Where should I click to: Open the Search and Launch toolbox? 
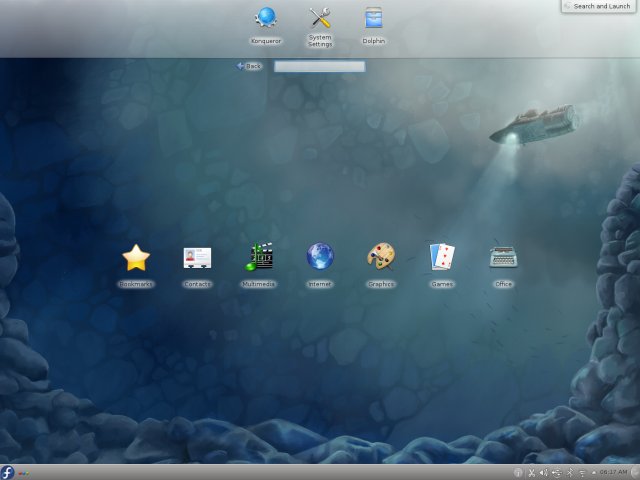tap(597, 6)
